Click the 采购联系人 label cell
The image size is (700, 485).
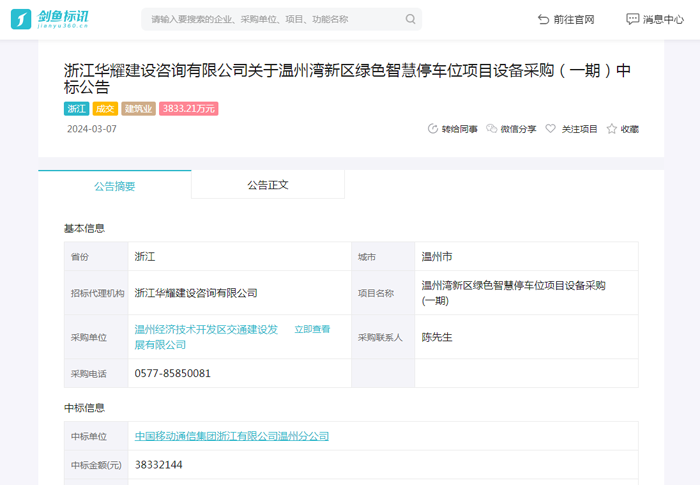click(x=383, y=337)
